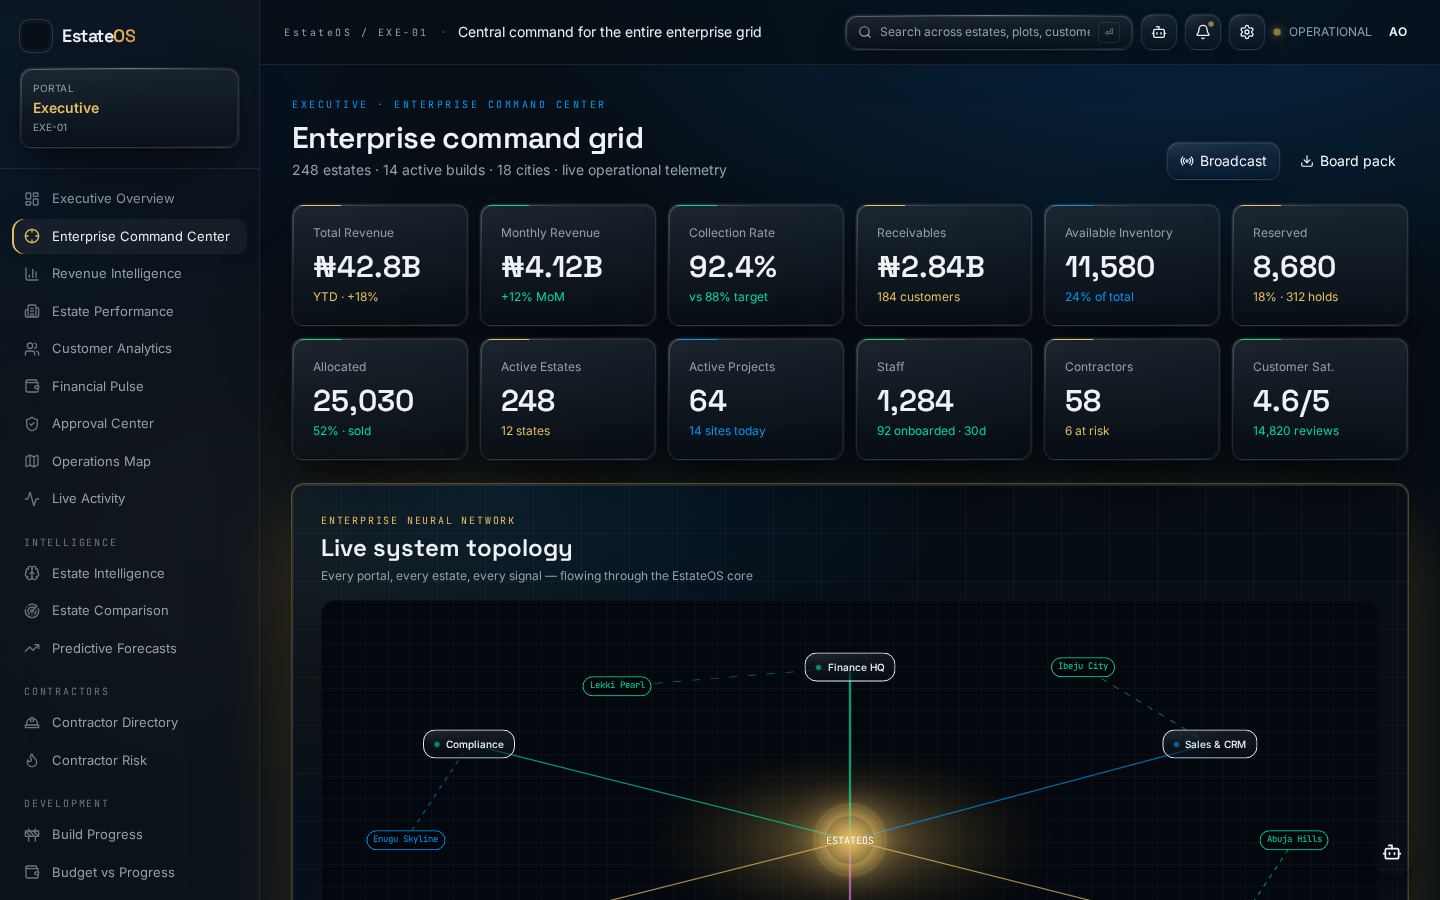Focus the search across estates field
The image size is (1440, 900).
(x=989, y=32)
